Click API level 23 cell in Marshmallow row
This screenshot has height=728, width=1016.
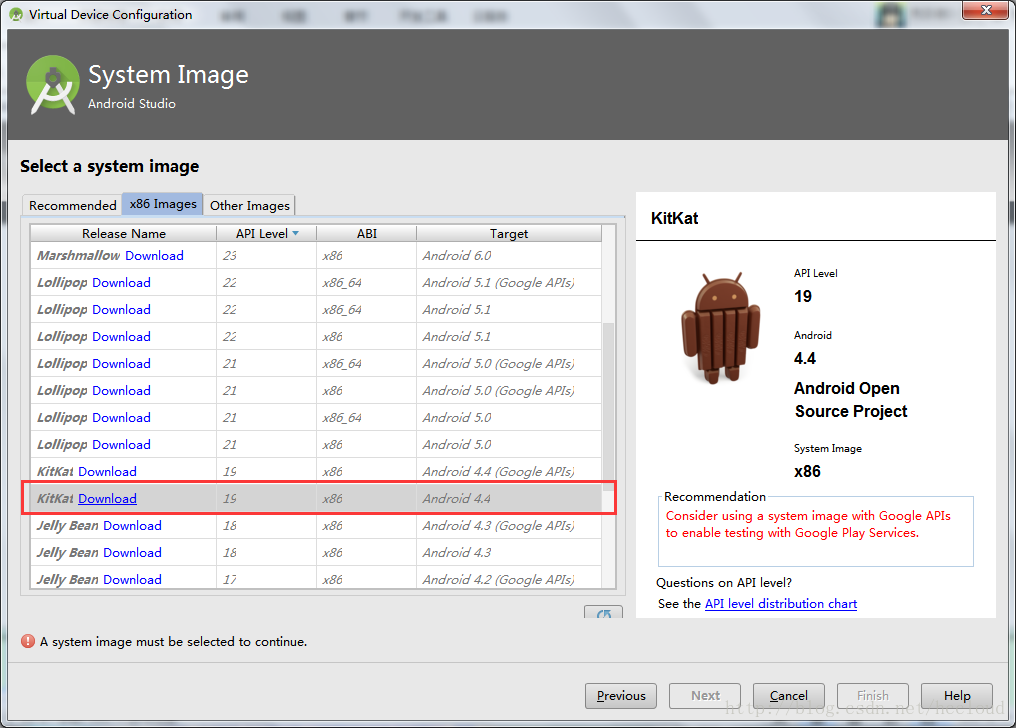pos(266,256)
